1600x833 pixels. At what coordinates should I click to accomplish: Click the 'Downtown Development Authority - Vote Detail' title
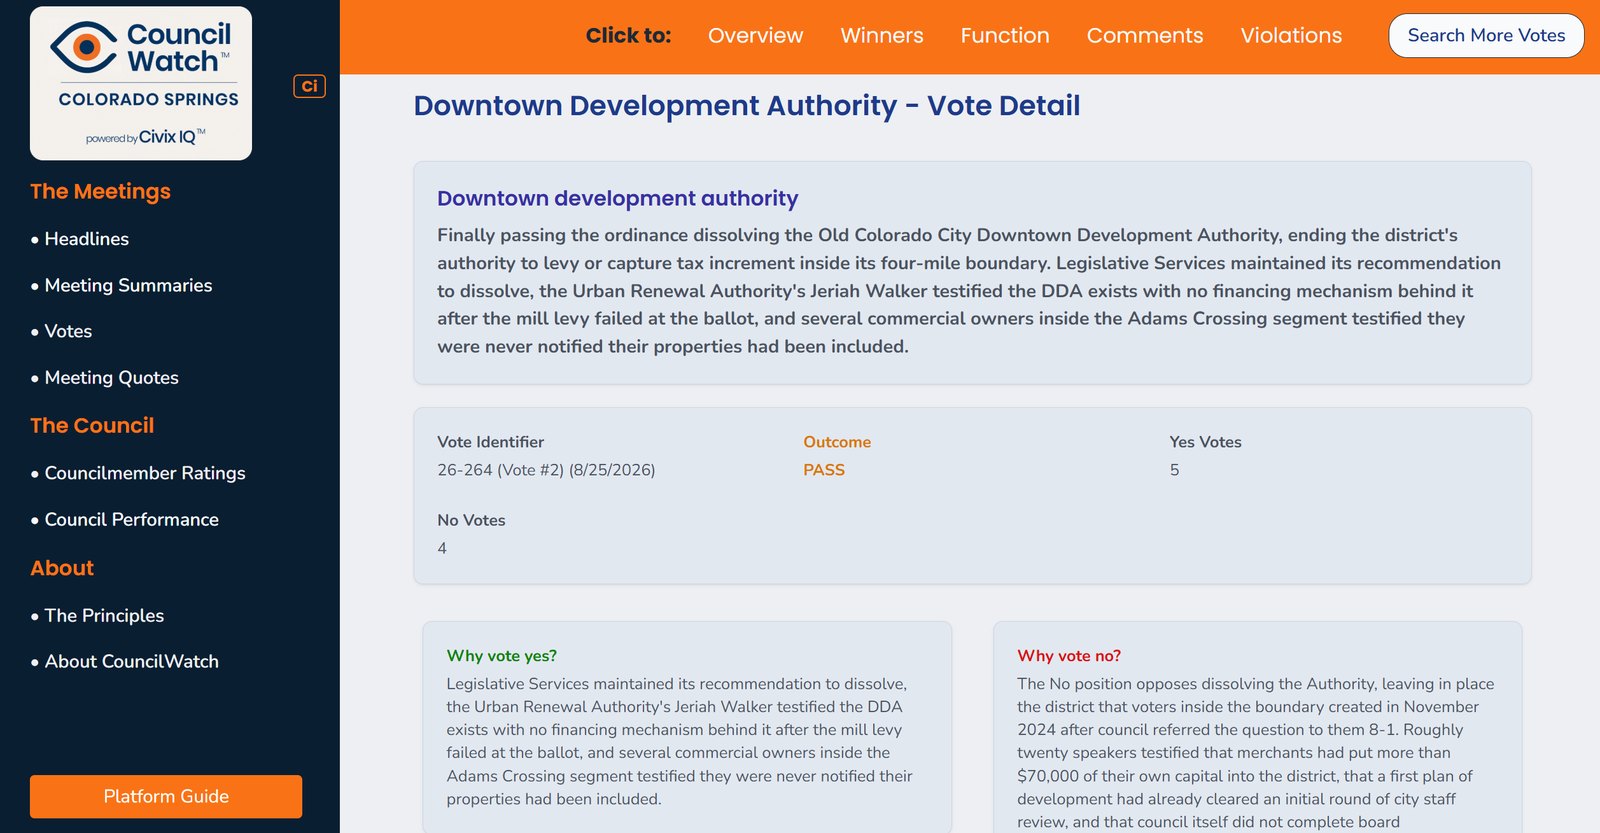point(747,106)
